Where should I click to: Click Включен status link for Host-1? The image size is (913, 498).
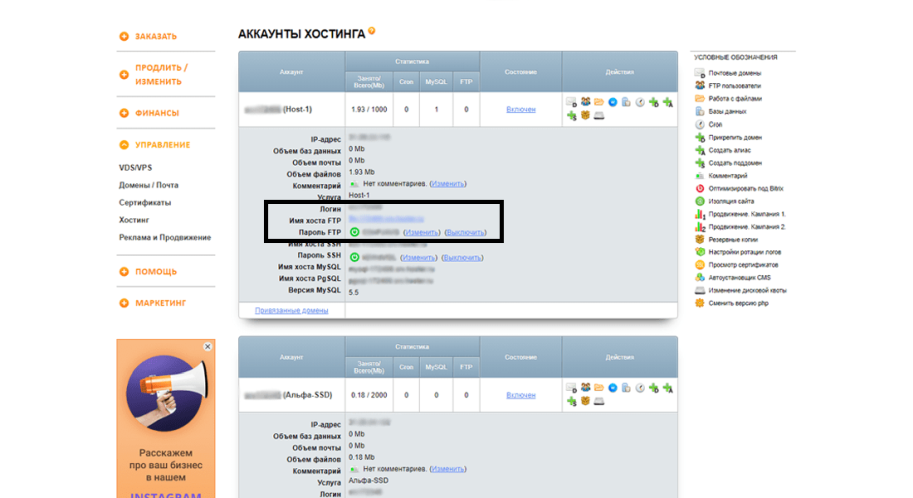tap(521, 110)
